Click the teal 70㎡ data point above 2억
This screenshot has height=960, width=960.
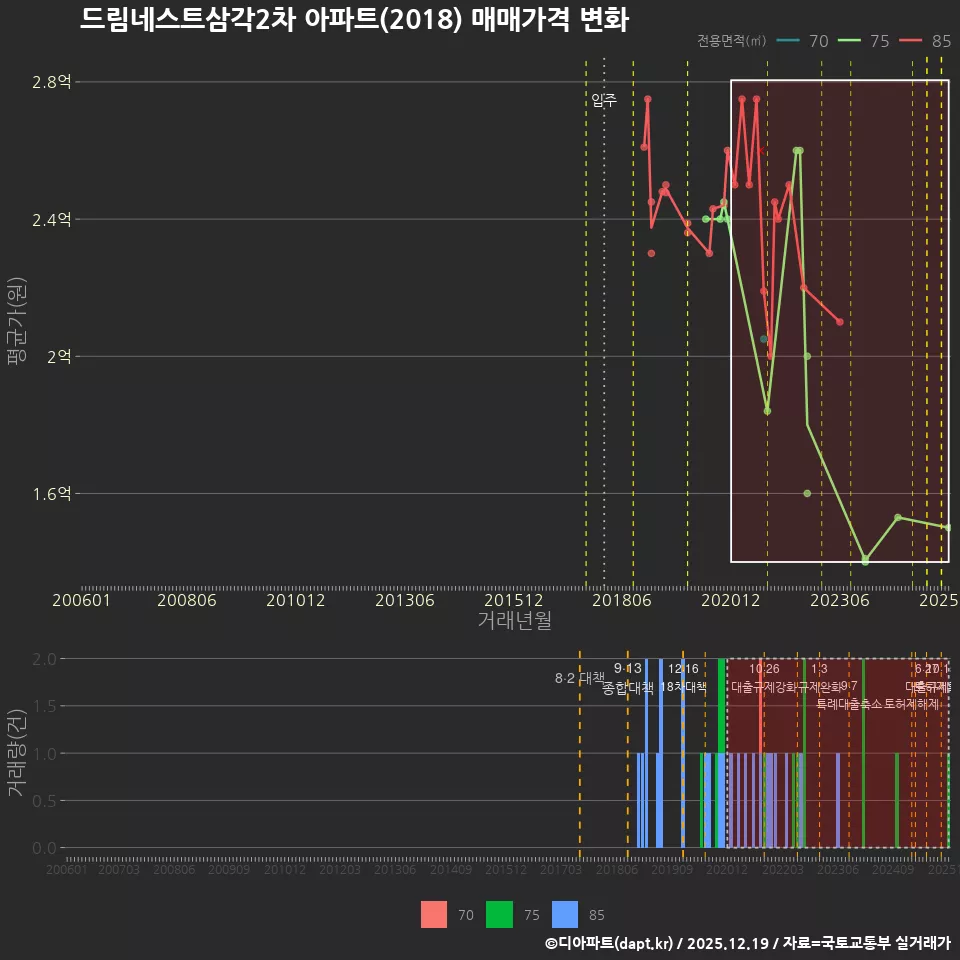click(x=763, y=339)
